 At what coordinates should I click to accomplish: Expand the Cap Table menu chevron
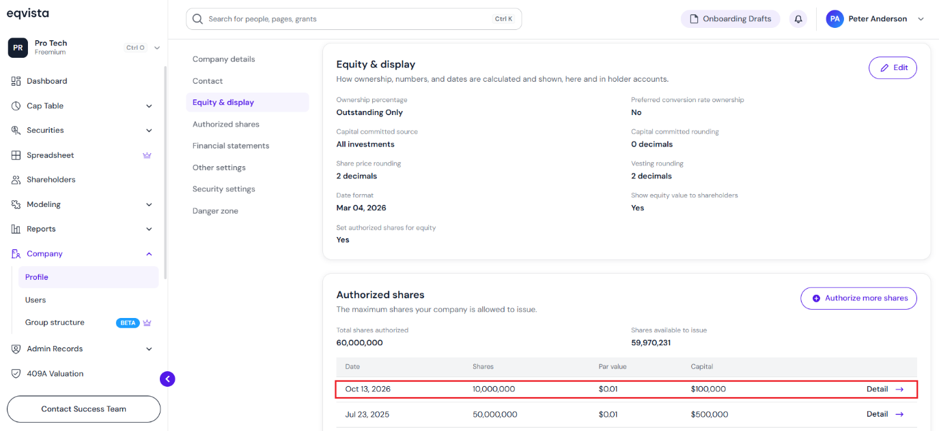point(149,106)
